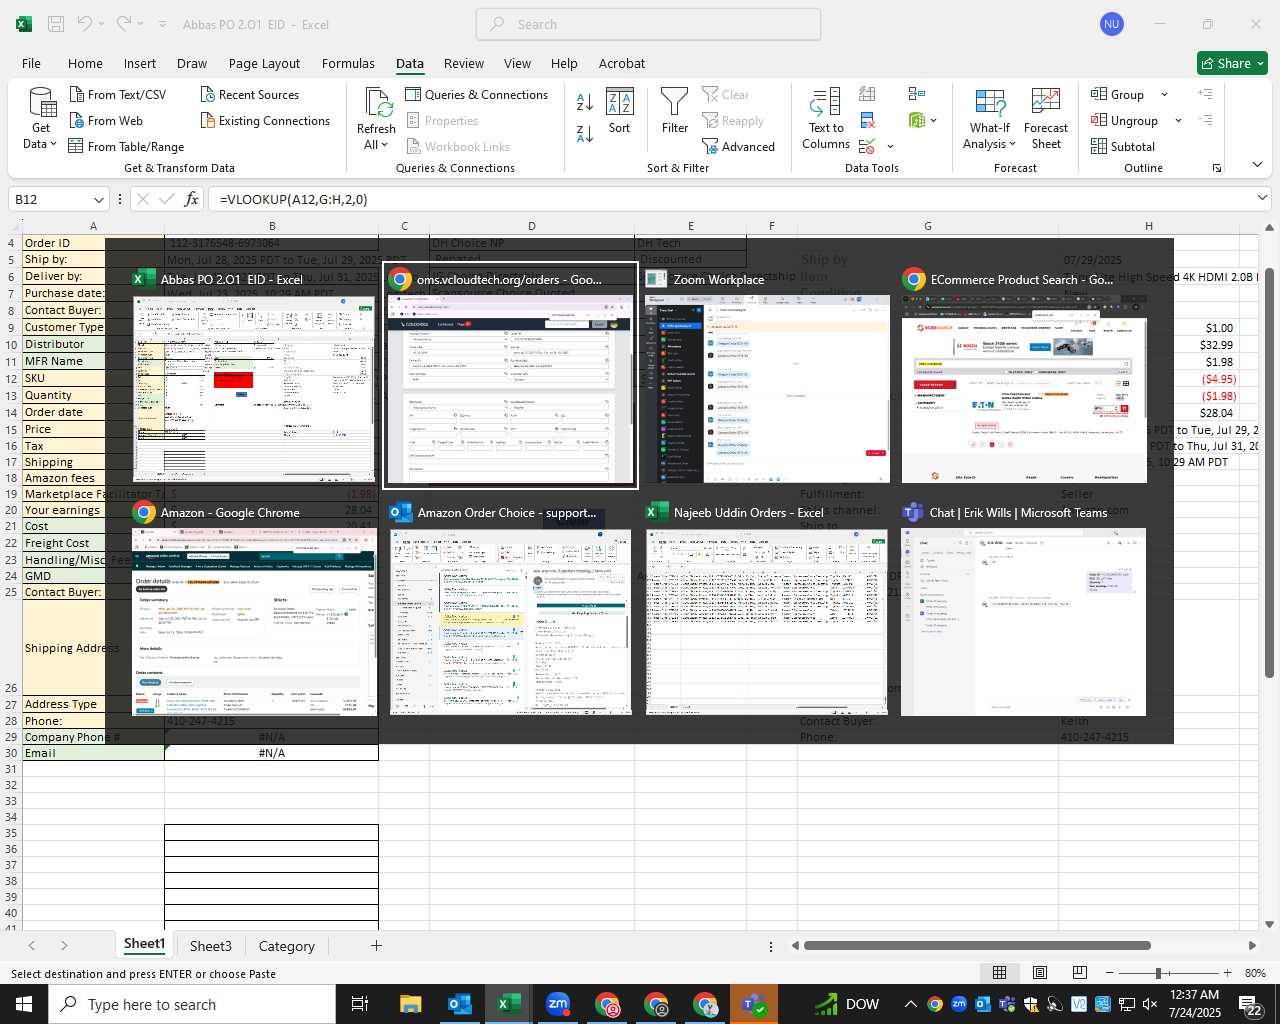Import data From Text/CSV

117,94
